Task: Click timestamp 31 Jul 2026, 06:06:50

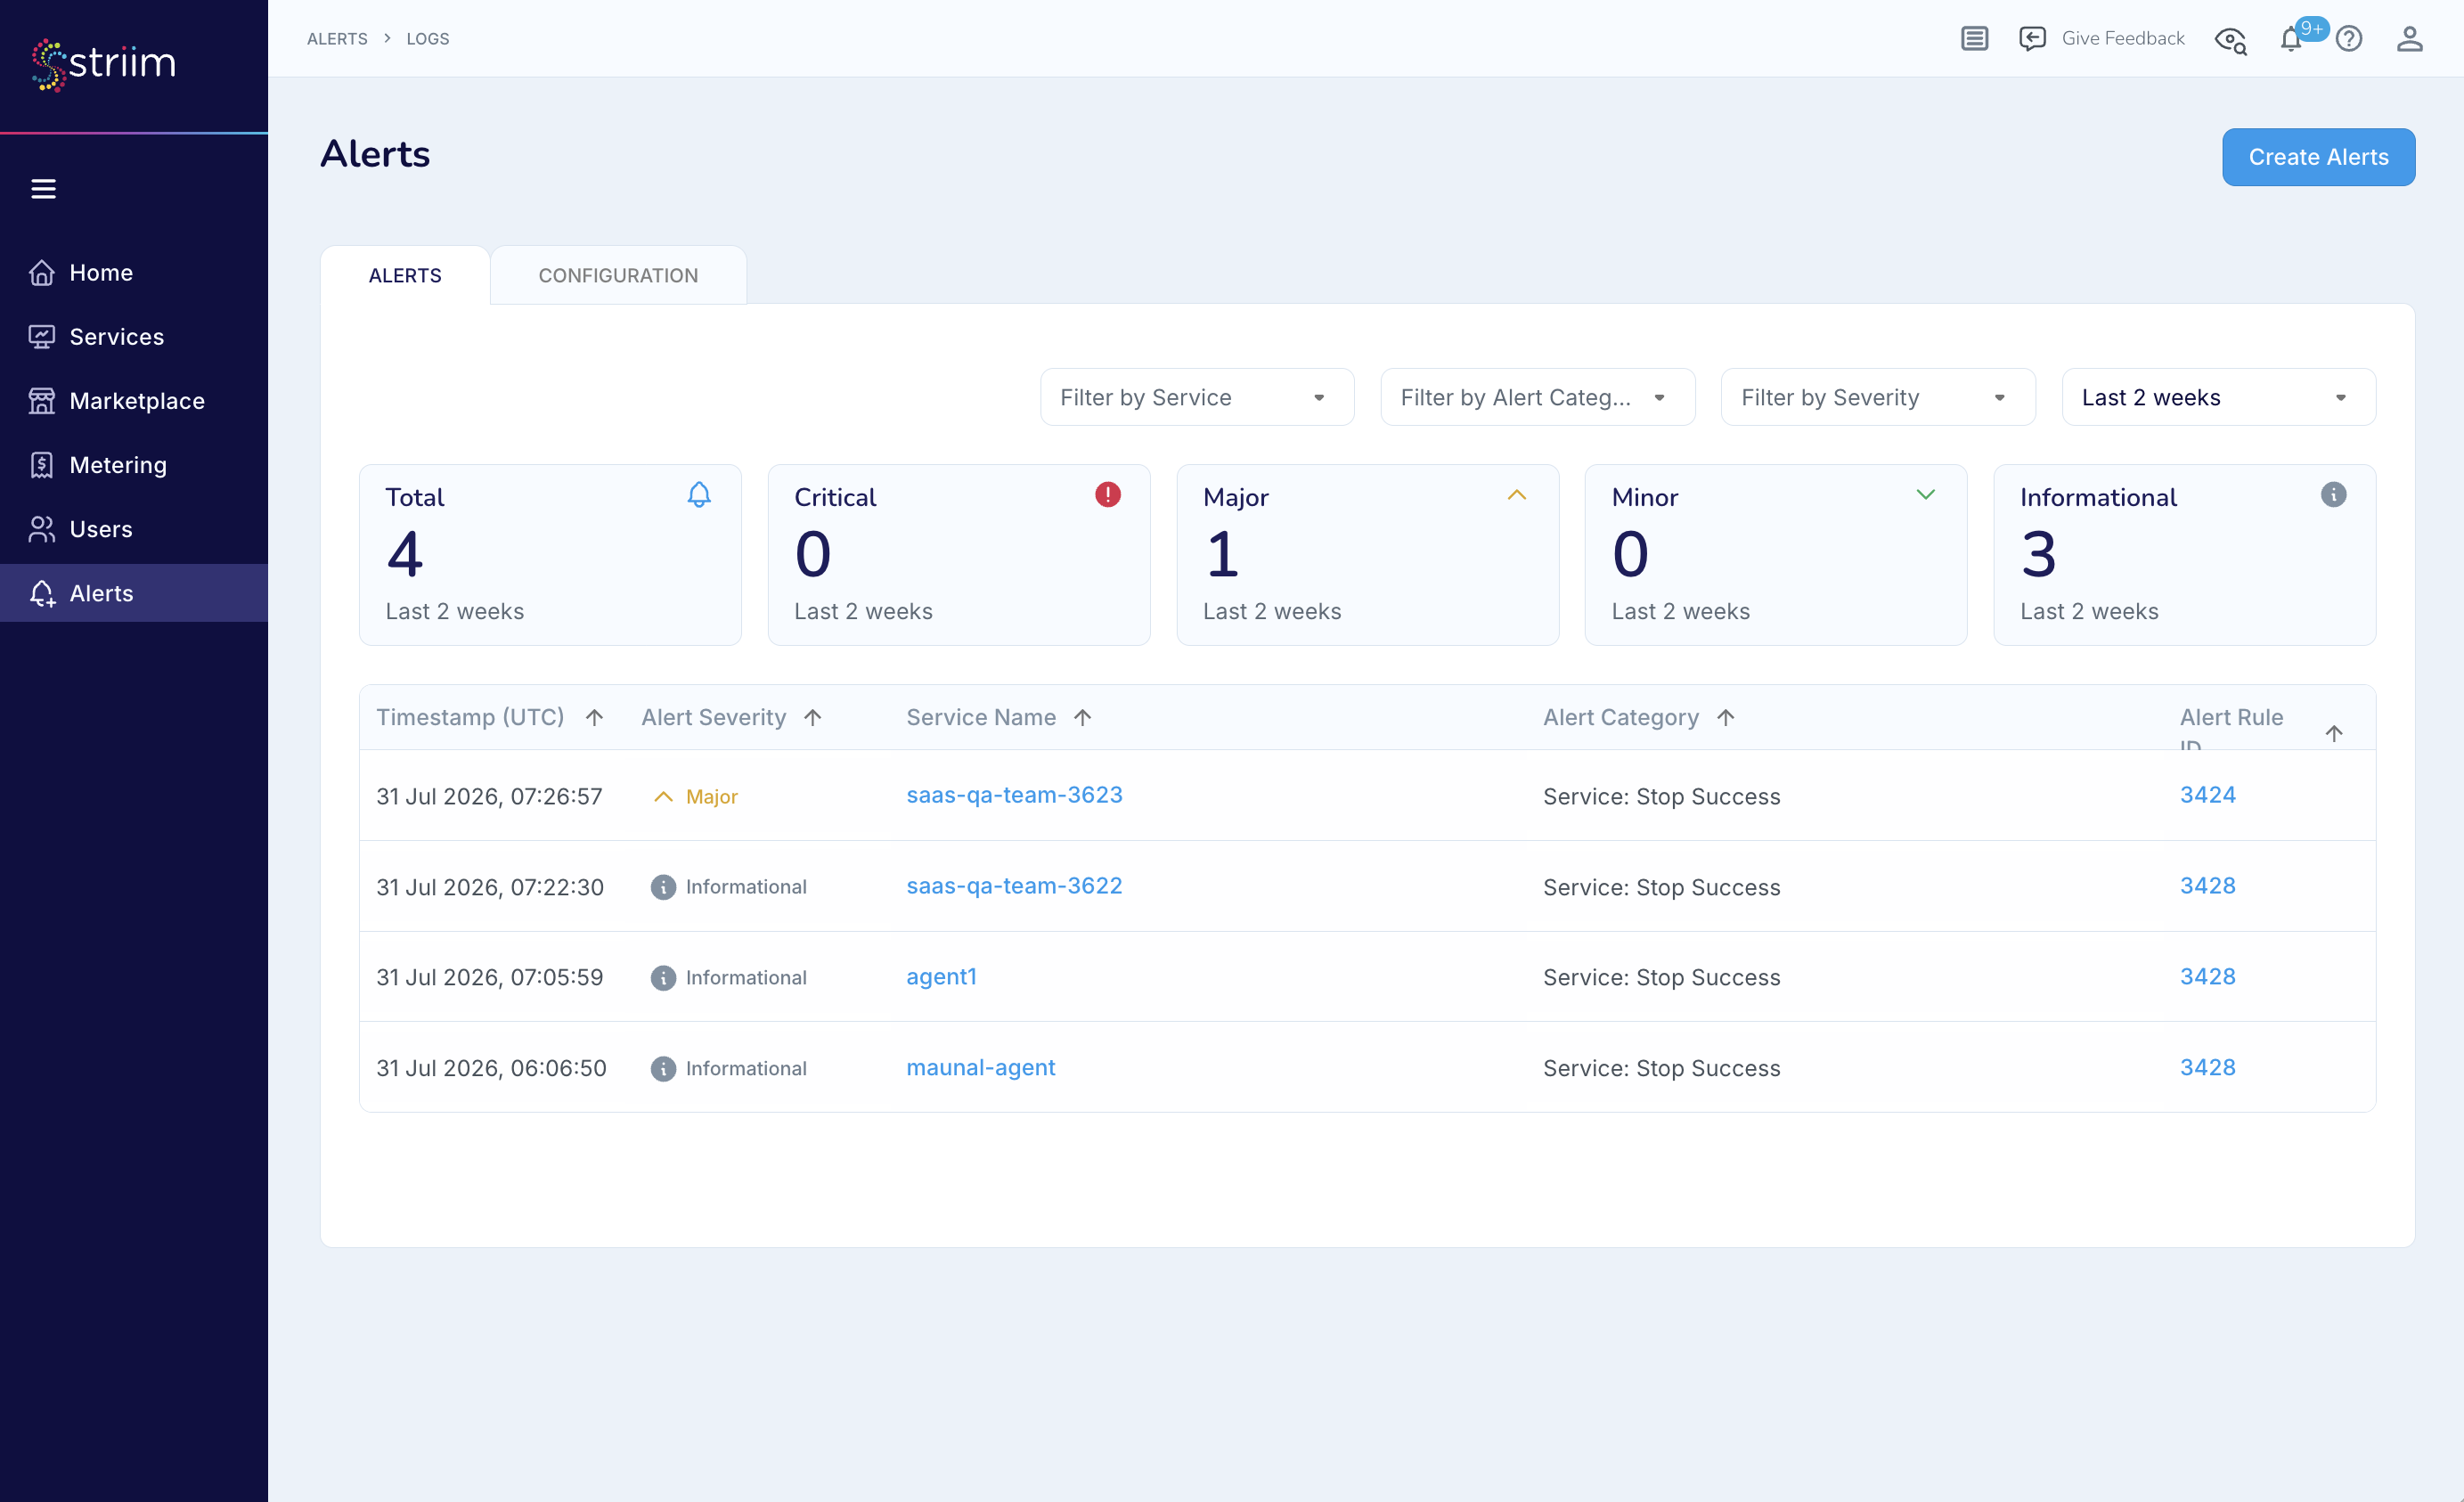Action: click(491, 1068)
